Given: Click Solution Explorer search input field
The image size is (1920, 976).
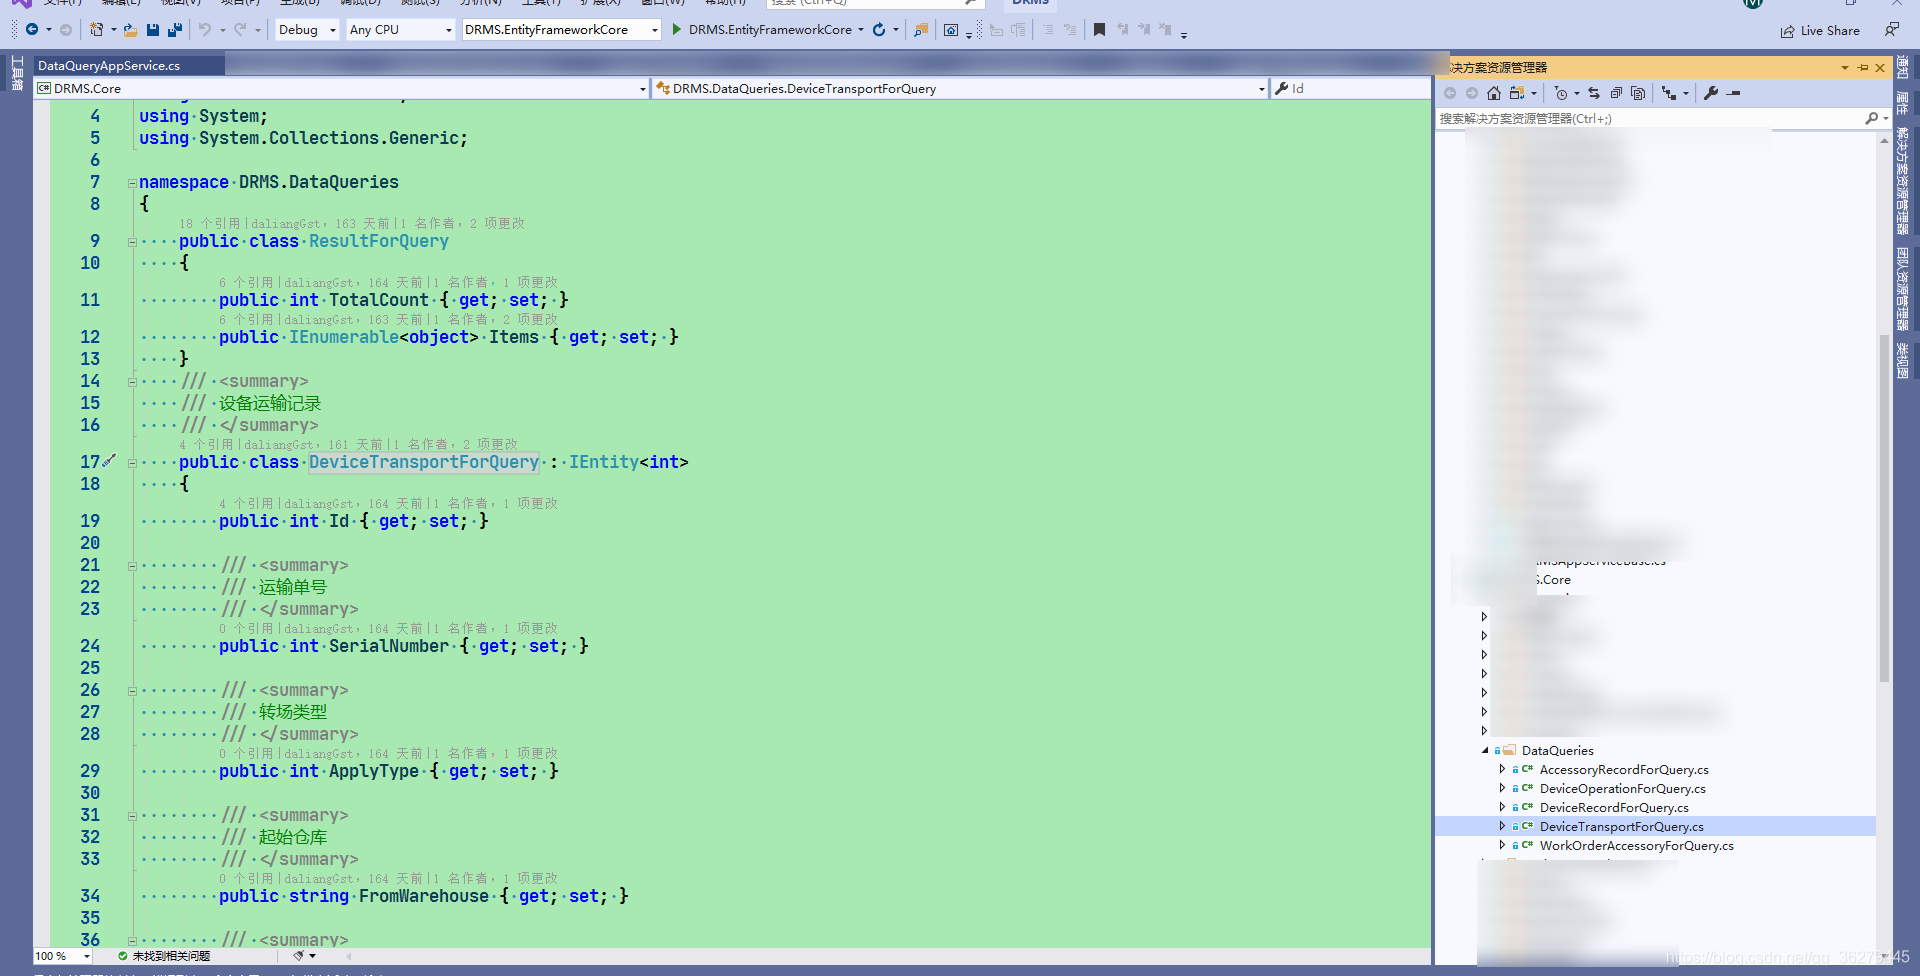Looking at the screenshot, I should click(1649, 119).
